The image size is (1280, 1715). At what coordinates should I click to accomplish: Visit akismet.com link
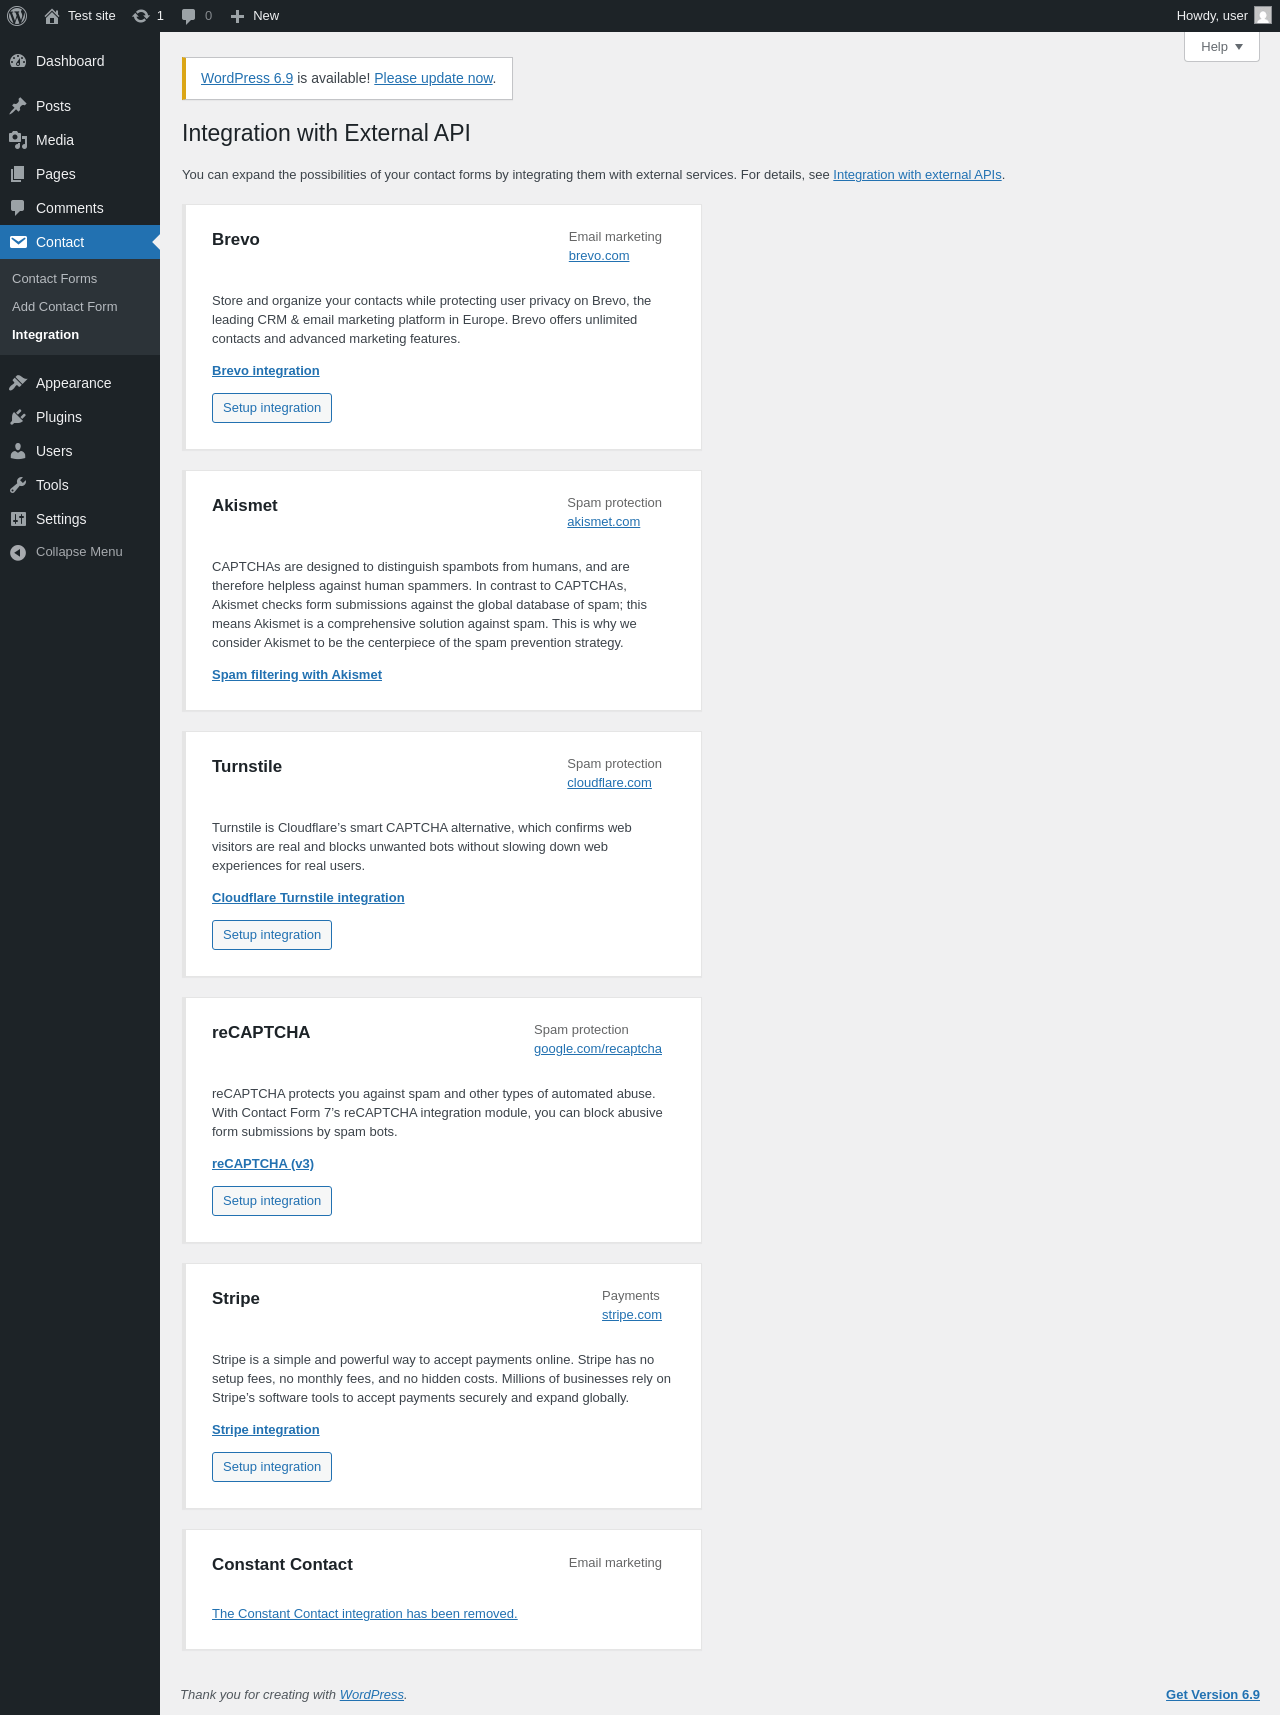pyautogui.click(x=603, y=522)
